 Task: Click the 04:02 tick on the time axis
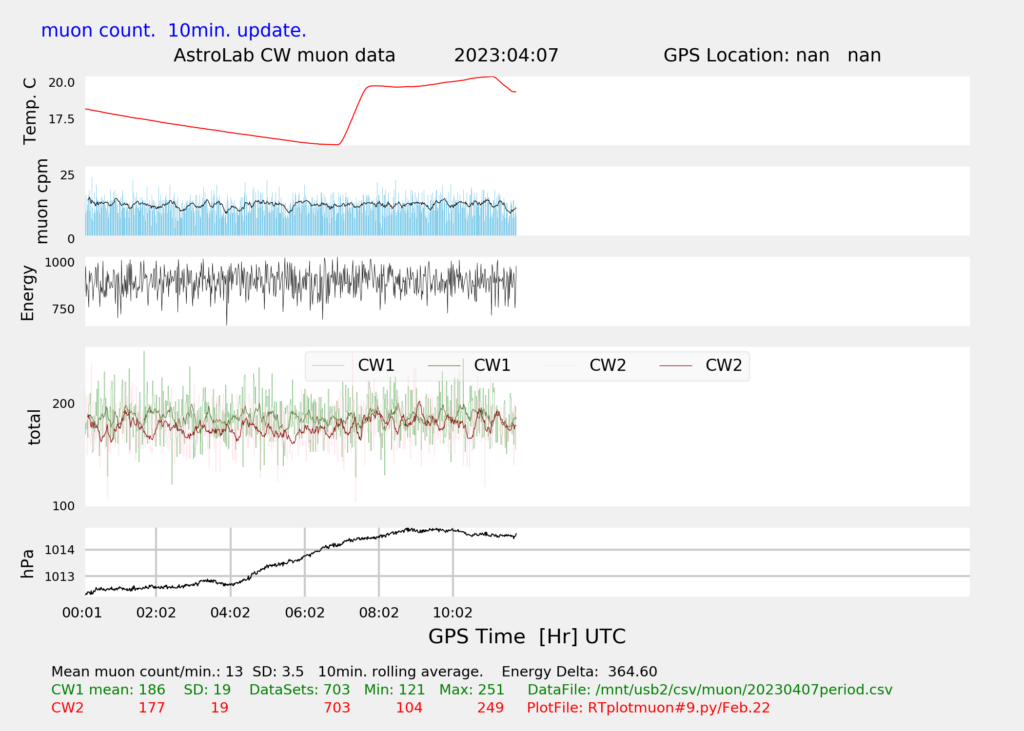coord(230,612)
